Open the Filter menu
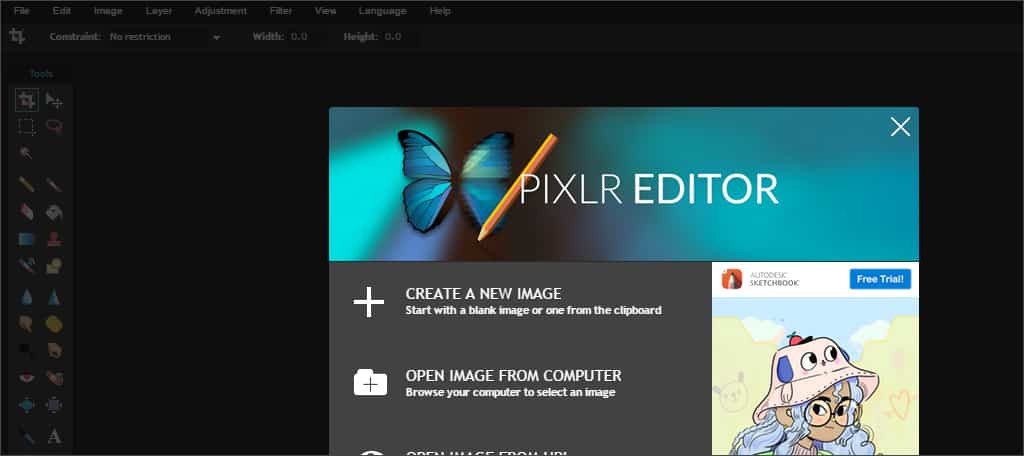This screenshot has height=456, width=1024. pos(281,11)
